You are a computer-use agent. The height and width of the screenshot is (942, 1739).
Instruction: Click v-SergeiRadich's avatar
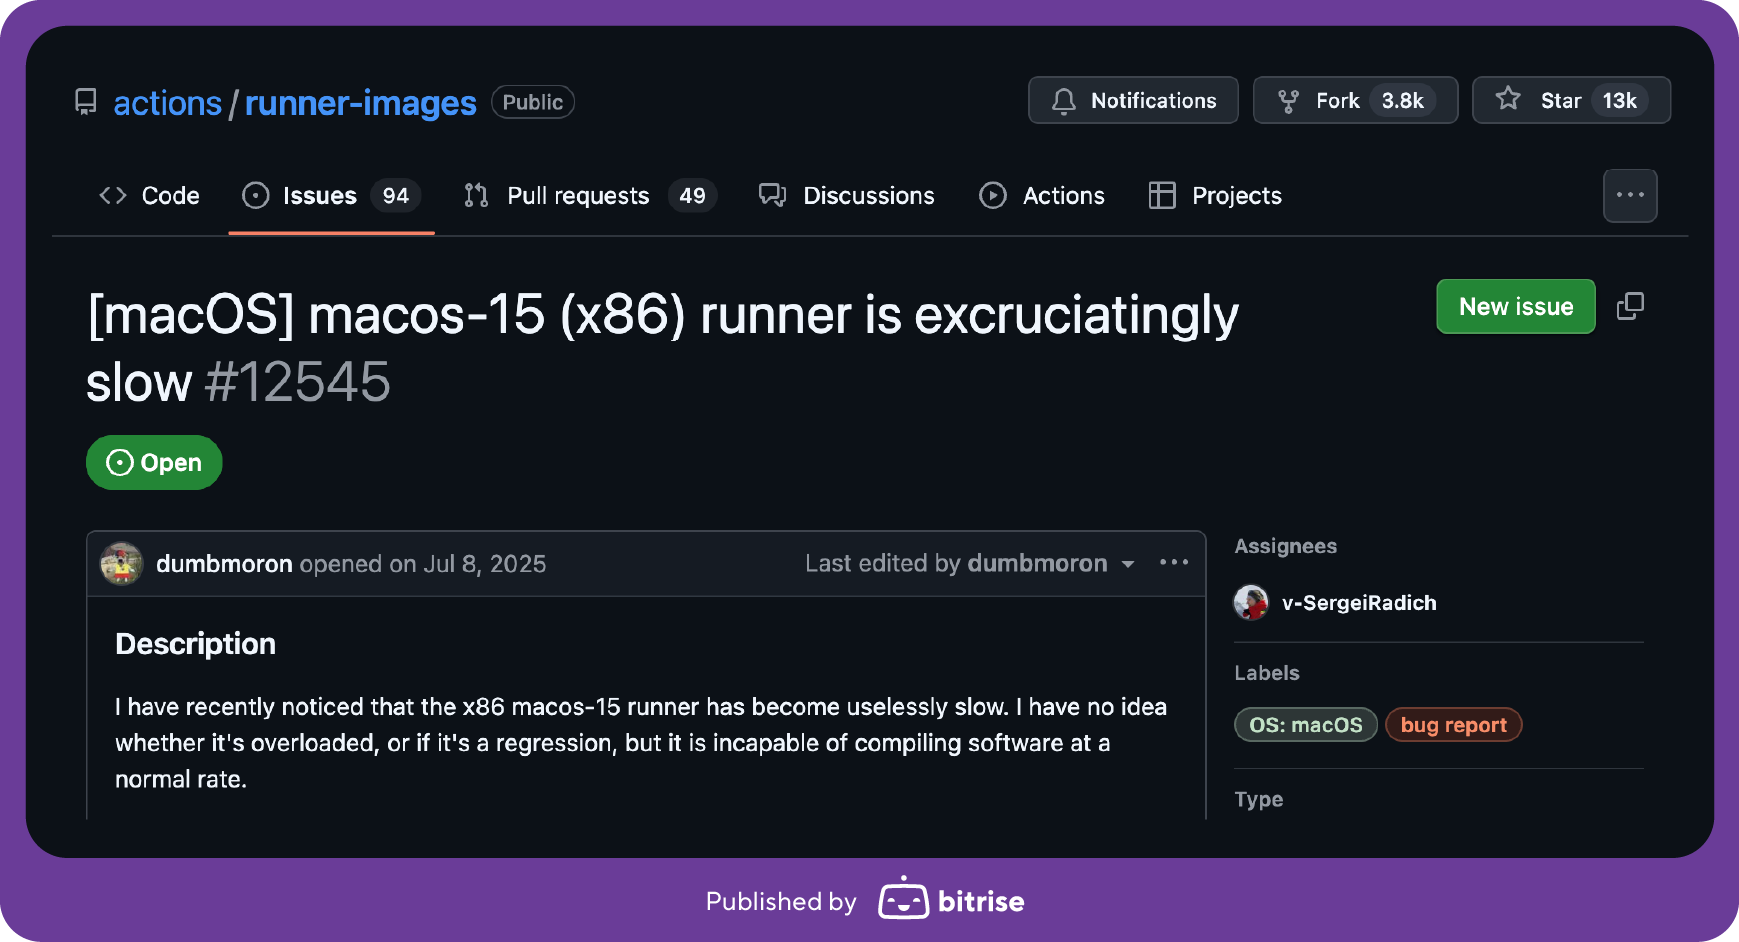click(1251, 602)
